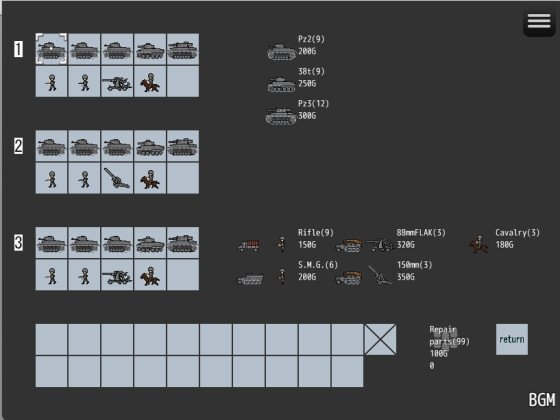Screen dimensions: 560x420
Task: Select the first infantry soldier in squad 3
Action: (51, 275)
